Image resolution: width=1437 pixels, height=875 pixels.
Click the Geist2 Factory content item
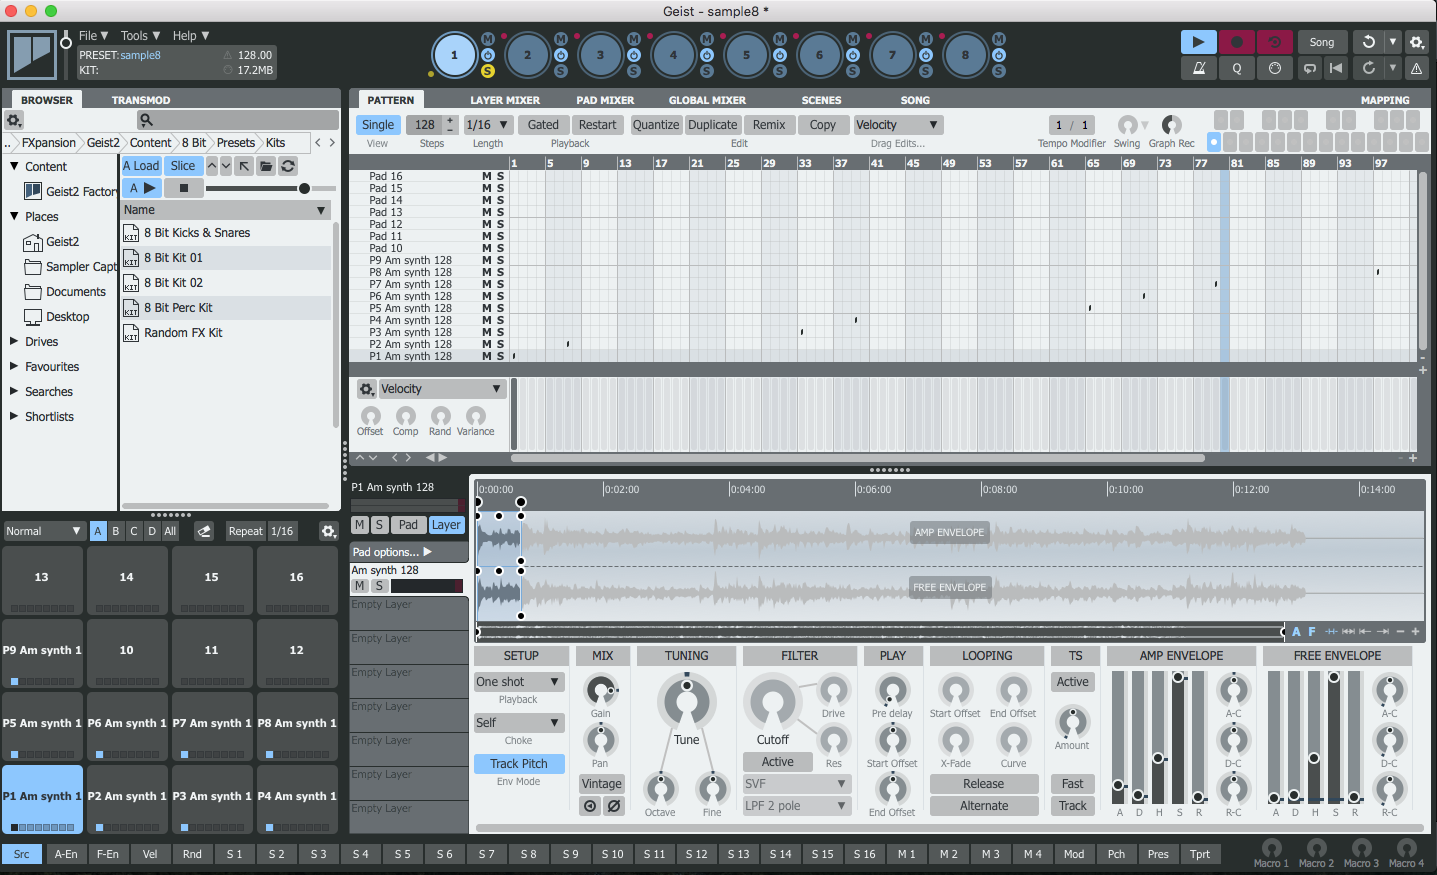point(71,191)
